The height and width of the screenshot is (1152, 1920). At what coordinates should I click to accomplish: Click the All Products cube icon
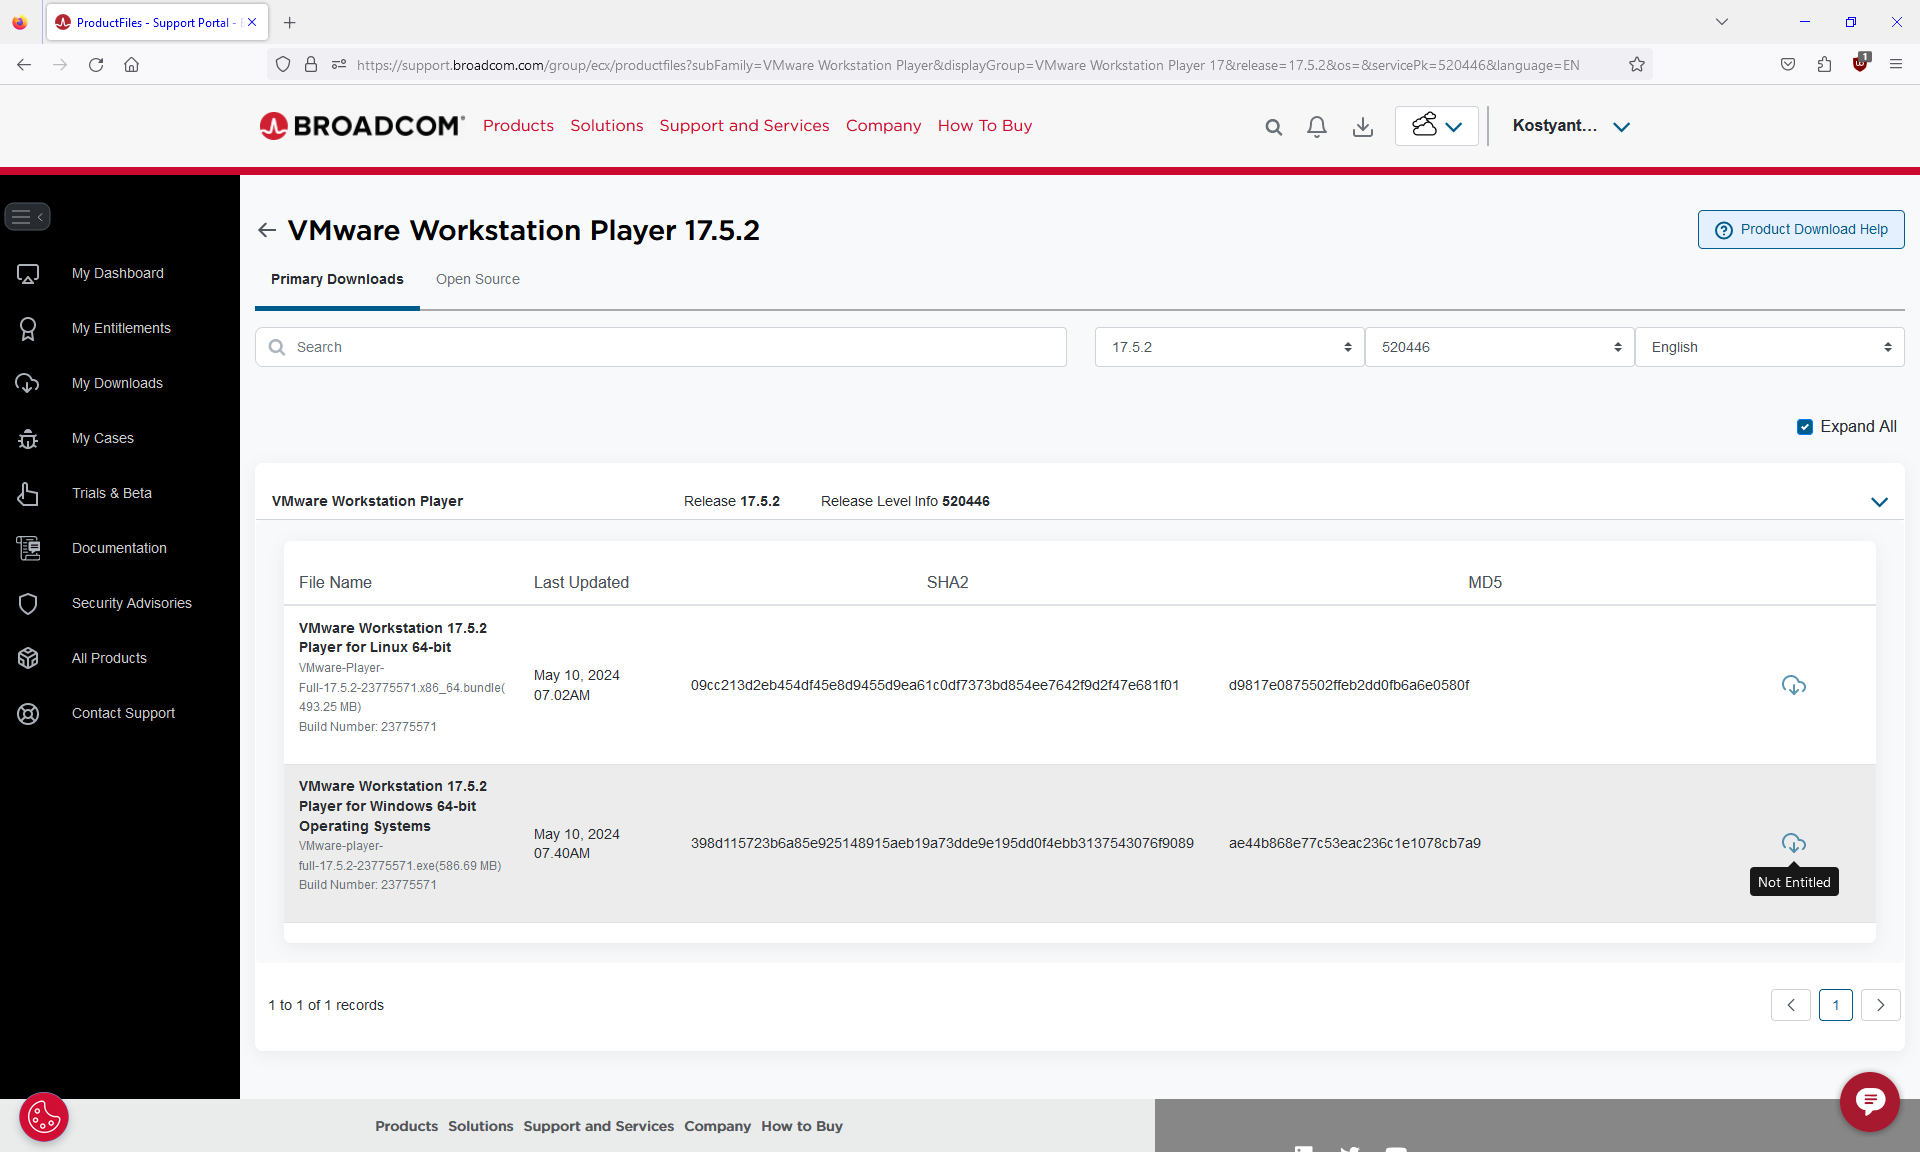pyautogui.click(x=28, y=658)
